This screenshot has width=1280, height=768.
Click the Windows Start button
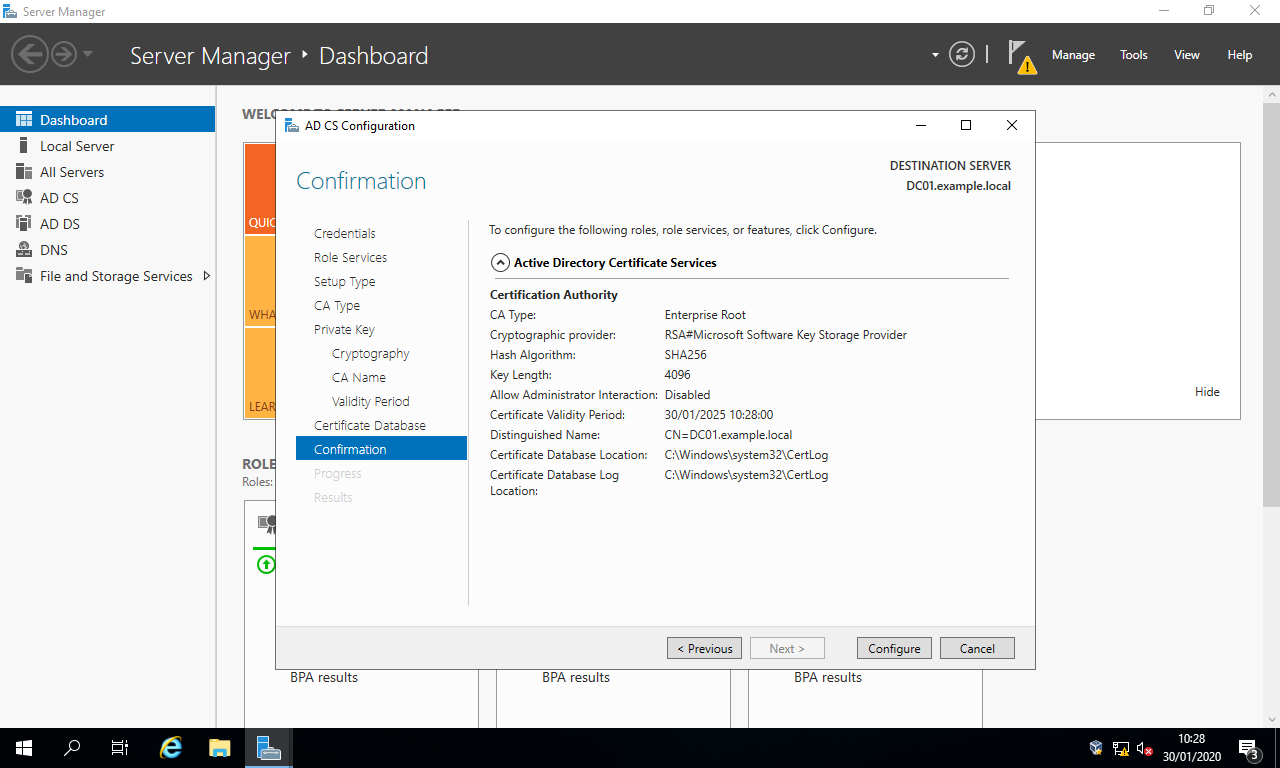tap(24, 747)
